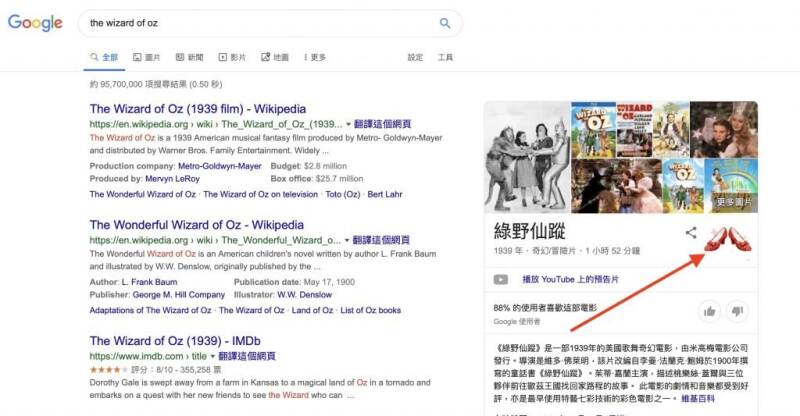Click 翻譯這個網頁 for the IMDb result
Image resolution: width=800 pixels, height=416 pixels.
click(247, 356)
